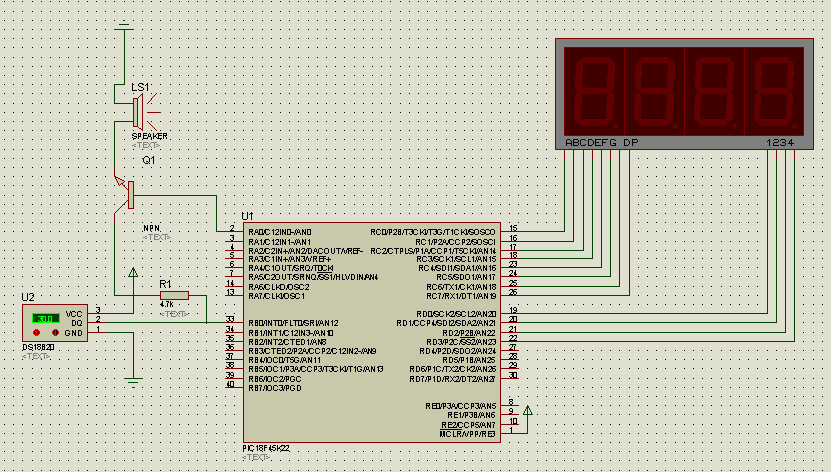Click the RC0 pin label on PIC
This screenshot has width=831, height=472.
(433, 232)
